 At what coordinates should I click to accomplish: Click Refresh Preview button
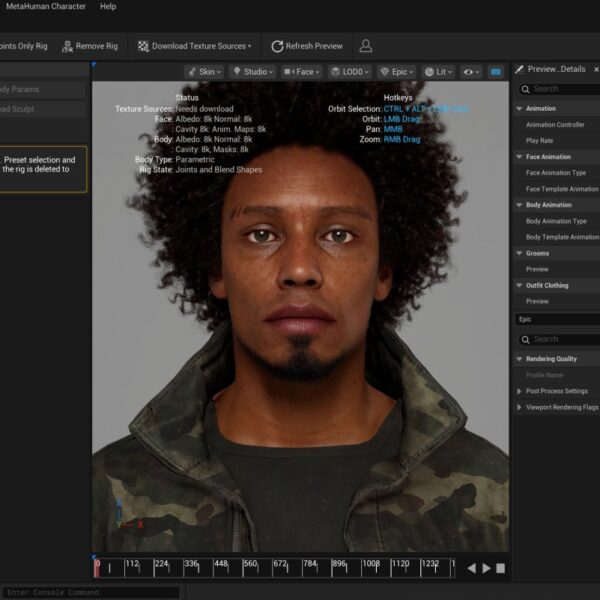point(307,46)
